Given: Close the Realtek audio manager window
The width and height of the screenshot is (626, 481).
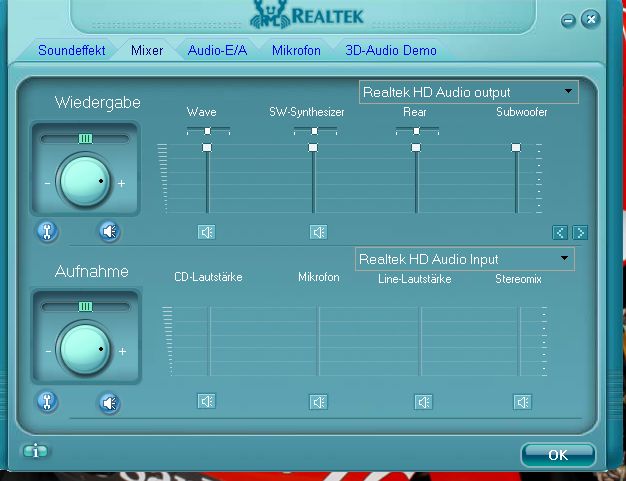Looking at the screenshot, I should [x=590, y=19].
